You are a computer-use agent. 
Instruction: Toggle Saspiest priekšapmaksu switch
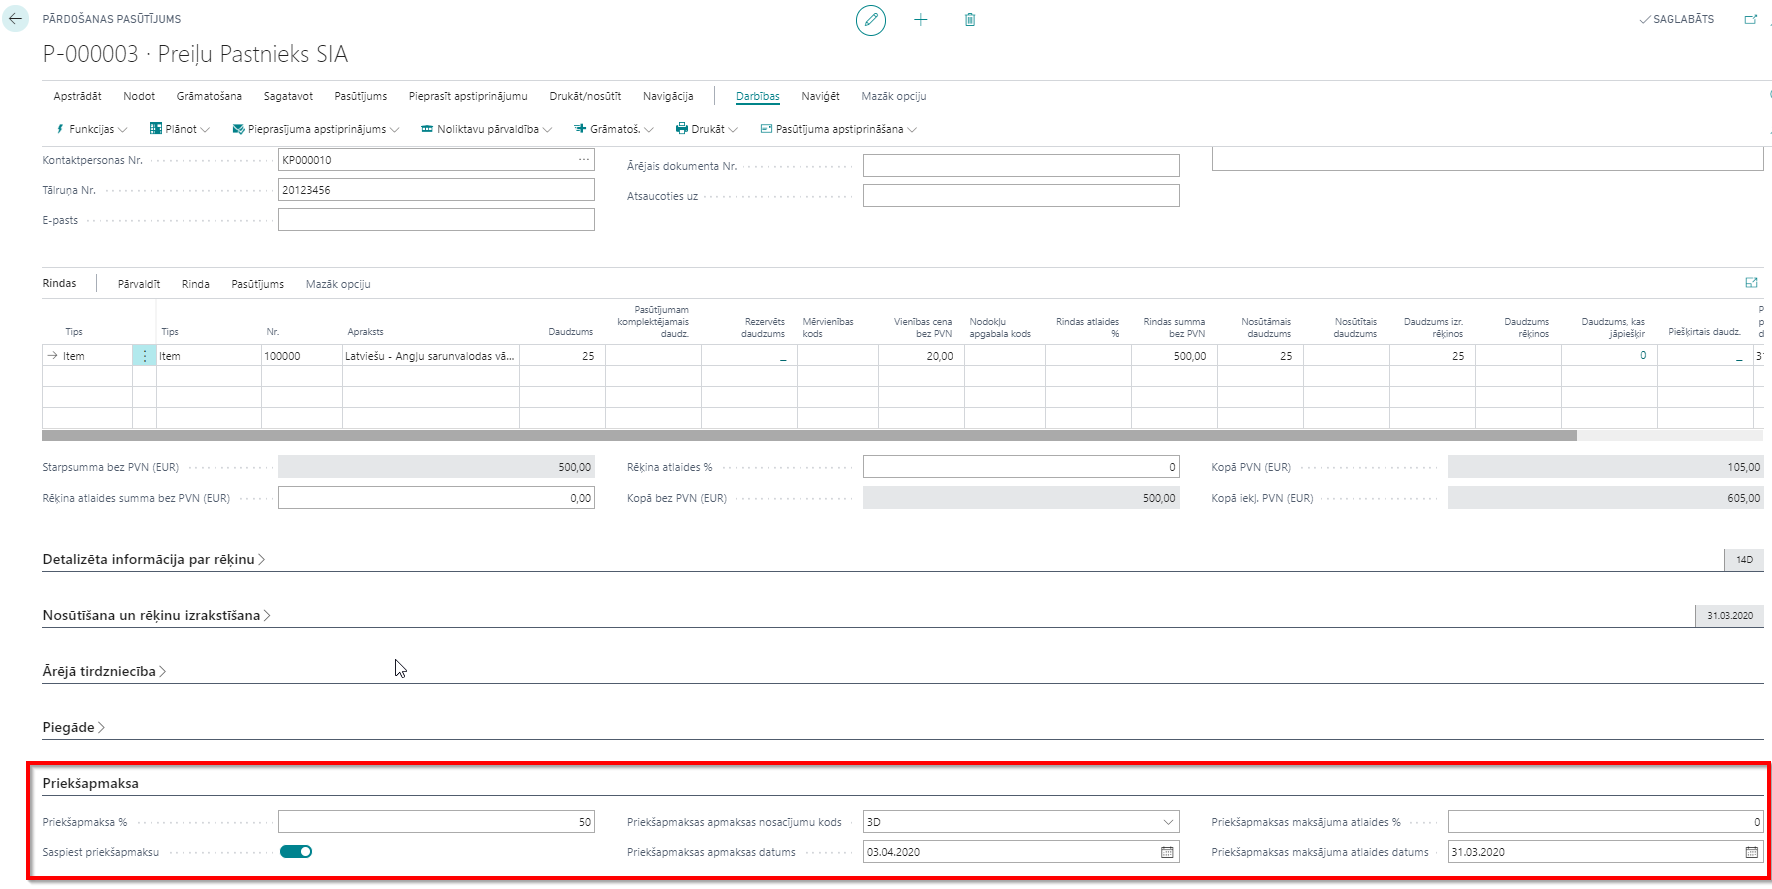(296, 852)
